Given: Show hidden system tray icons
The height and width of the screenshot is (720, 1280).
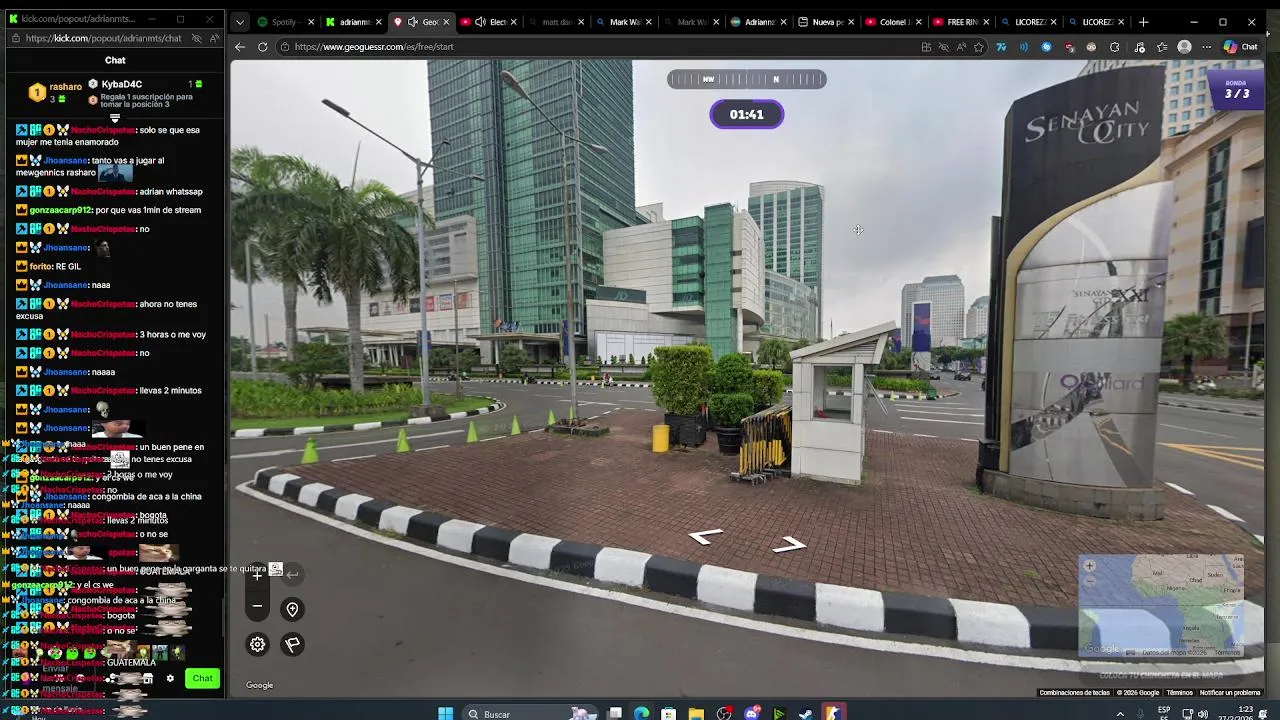Looking at the screenshot, I should pyautogui.click(x=1120, y=714).
